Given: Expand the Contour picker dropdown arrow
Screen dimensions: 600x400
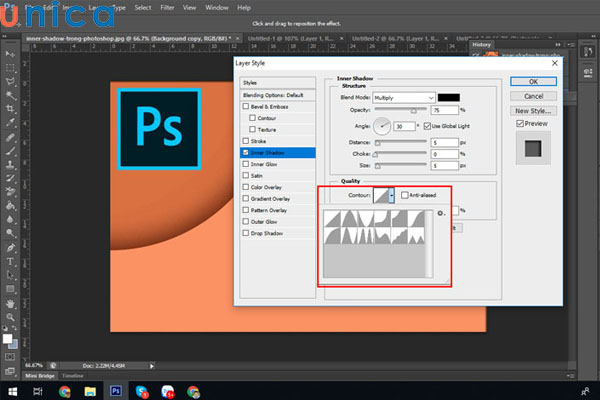Looking at the screenshot, I should click(392, 196).
